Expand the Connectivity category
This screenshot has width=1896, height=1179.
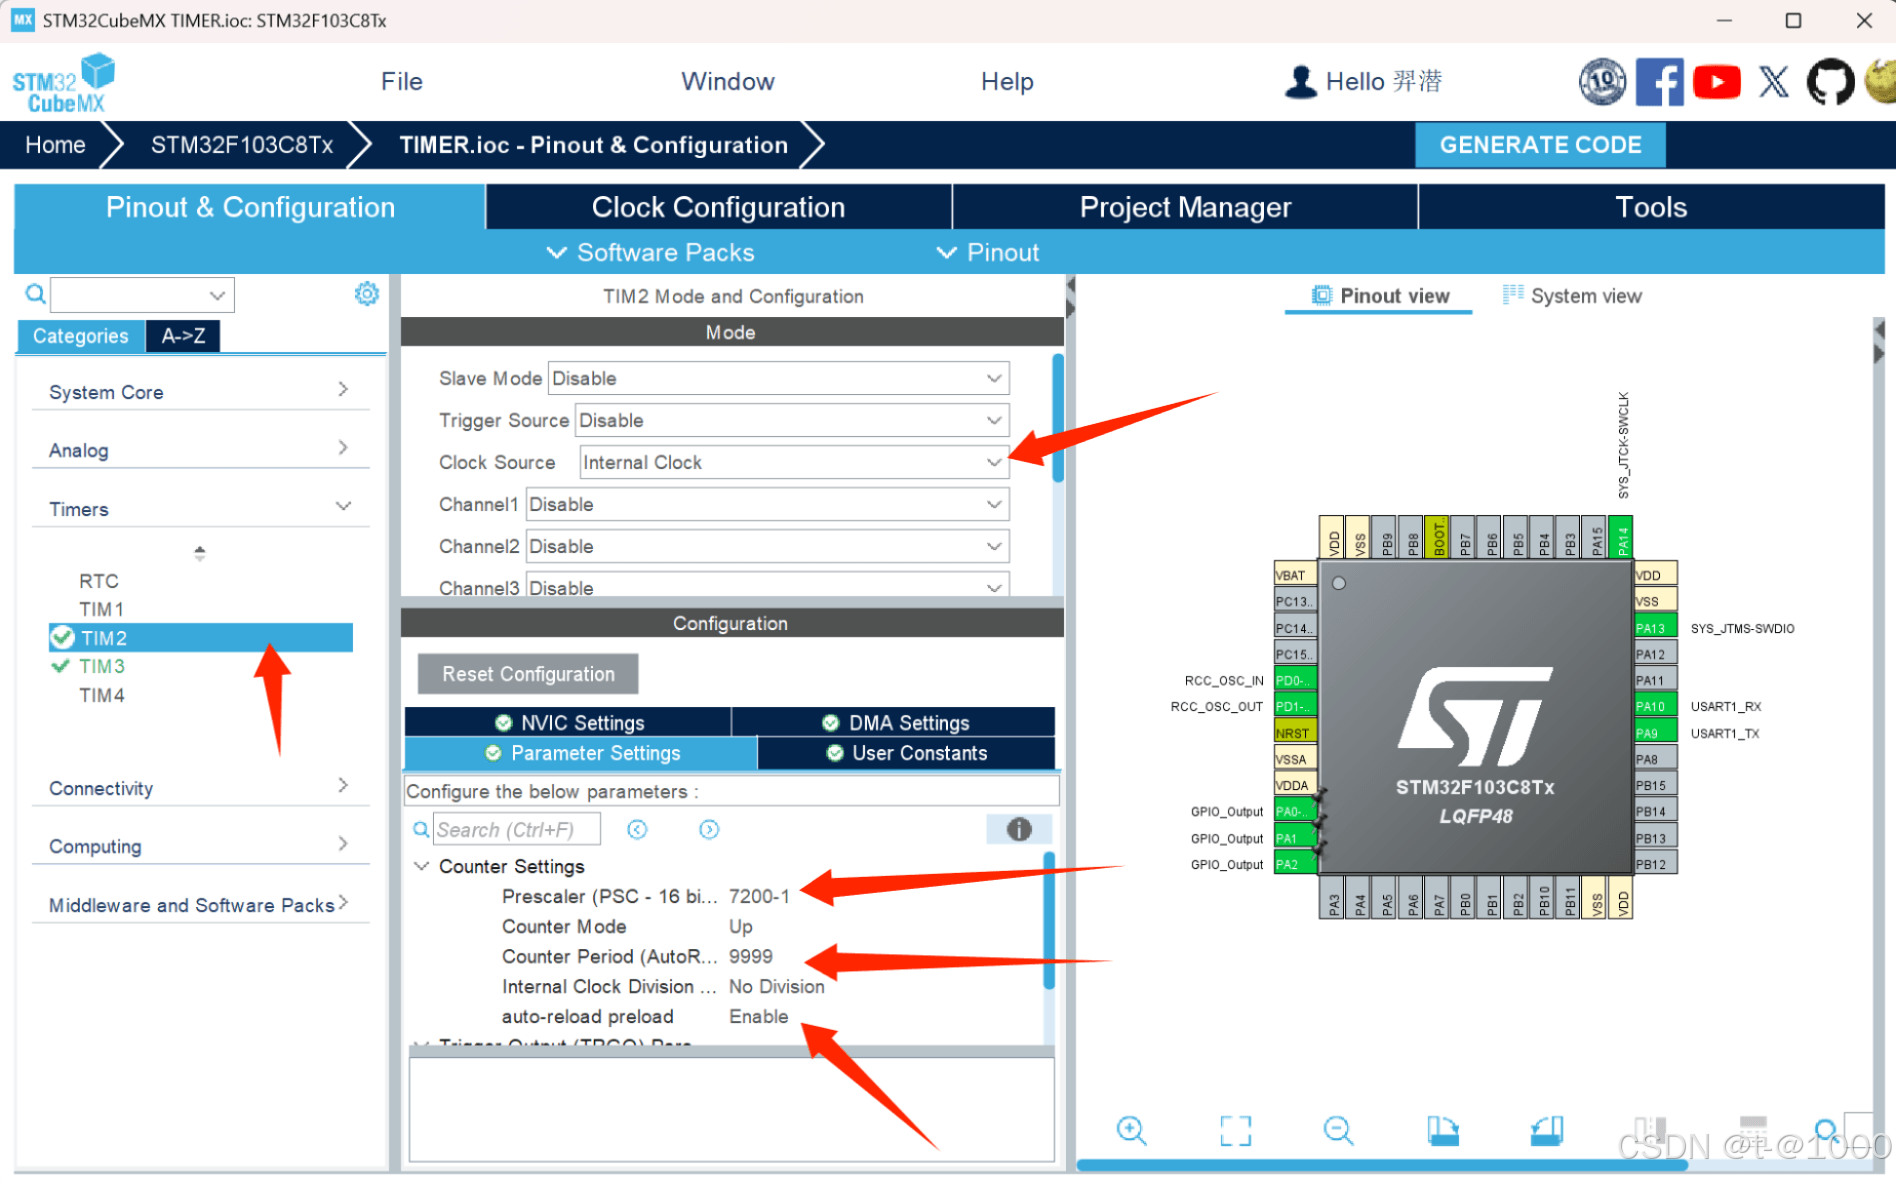tap(200, 787)
